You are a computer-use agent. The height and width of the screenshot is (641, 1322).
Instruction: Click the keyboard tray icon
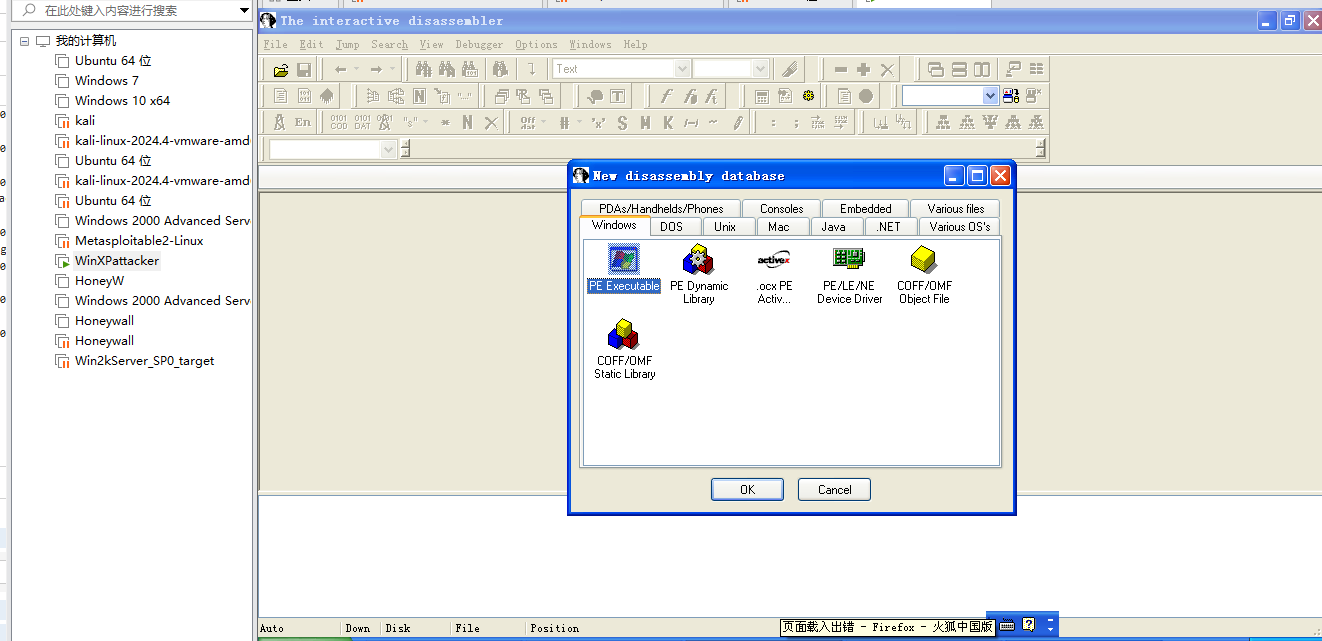pyautogui.click(x=1007, y=625)
